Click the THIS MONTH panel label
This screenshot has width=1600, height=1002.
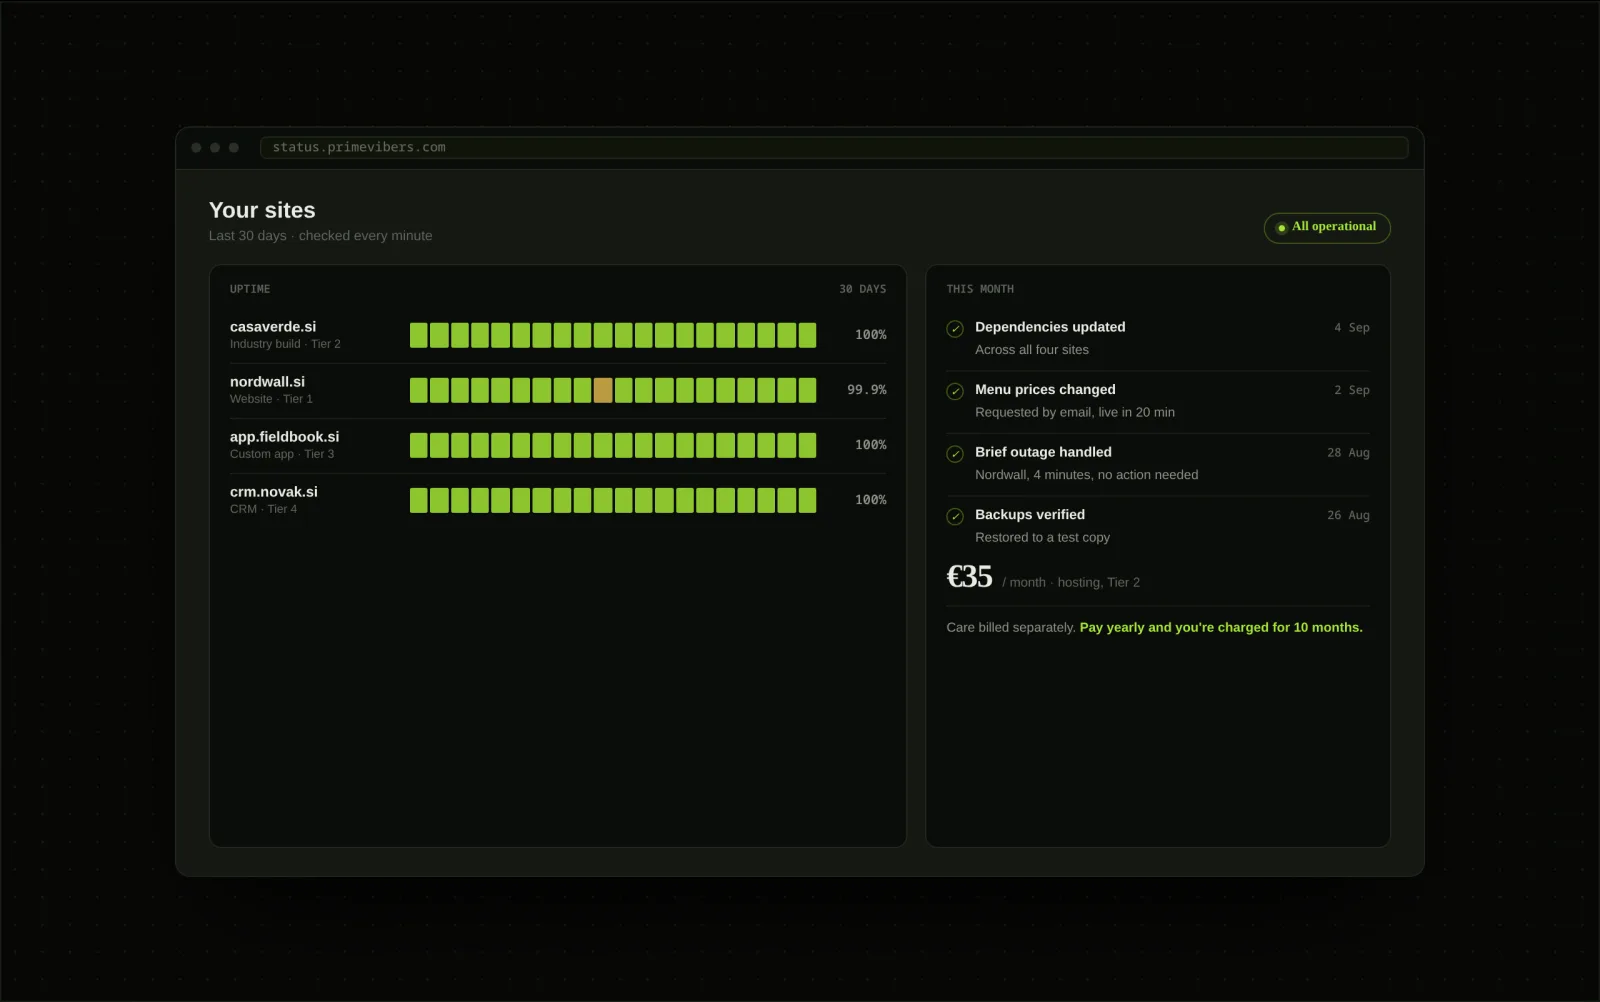click(980, 289)
